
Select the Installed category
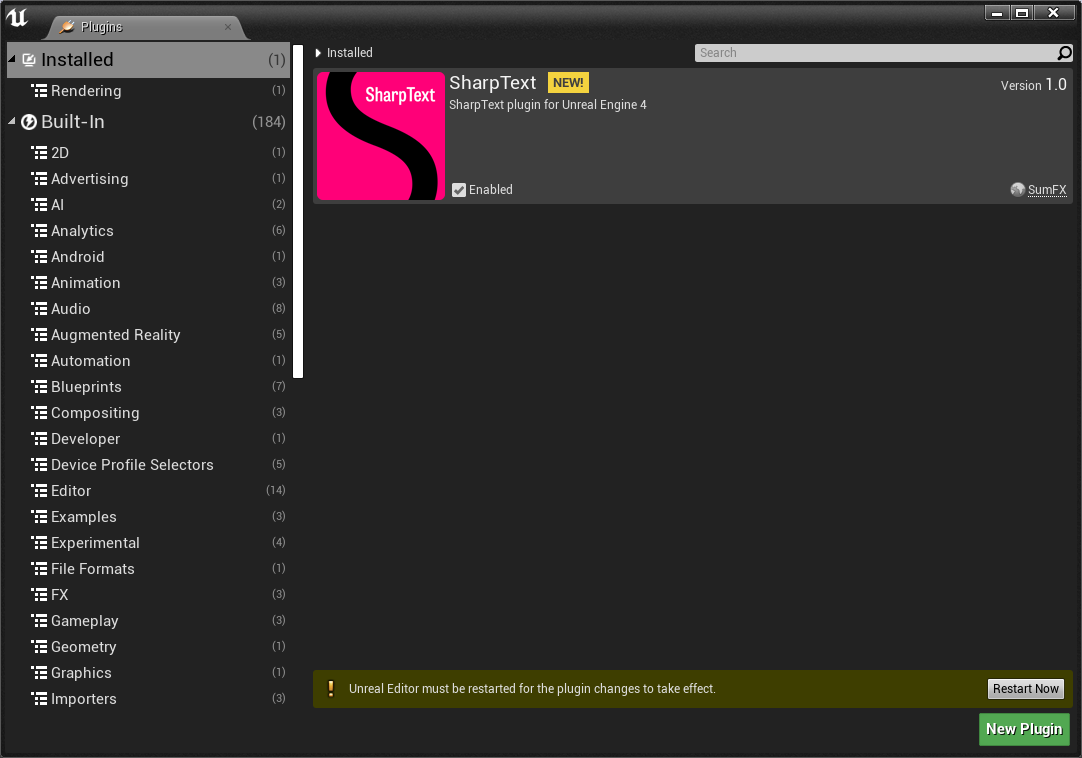point(148,59)
